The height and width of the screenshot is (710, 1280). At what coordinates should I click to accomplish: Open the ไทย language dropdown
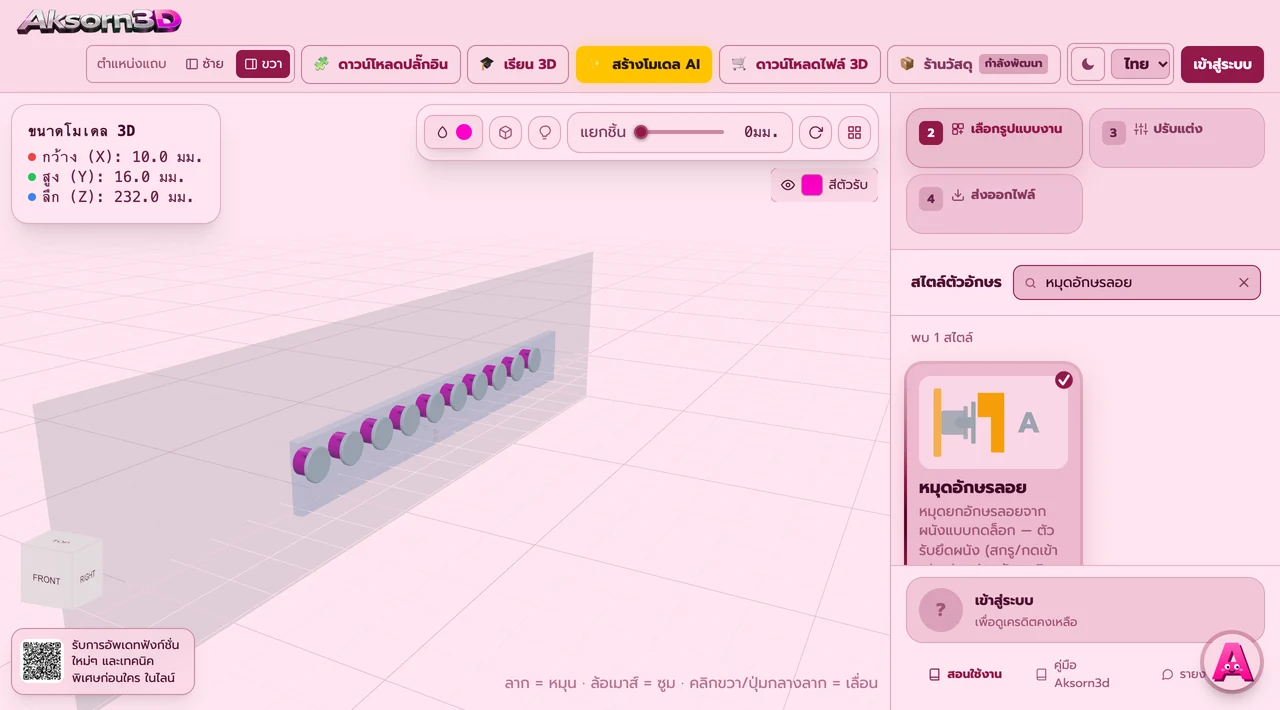1141,64
